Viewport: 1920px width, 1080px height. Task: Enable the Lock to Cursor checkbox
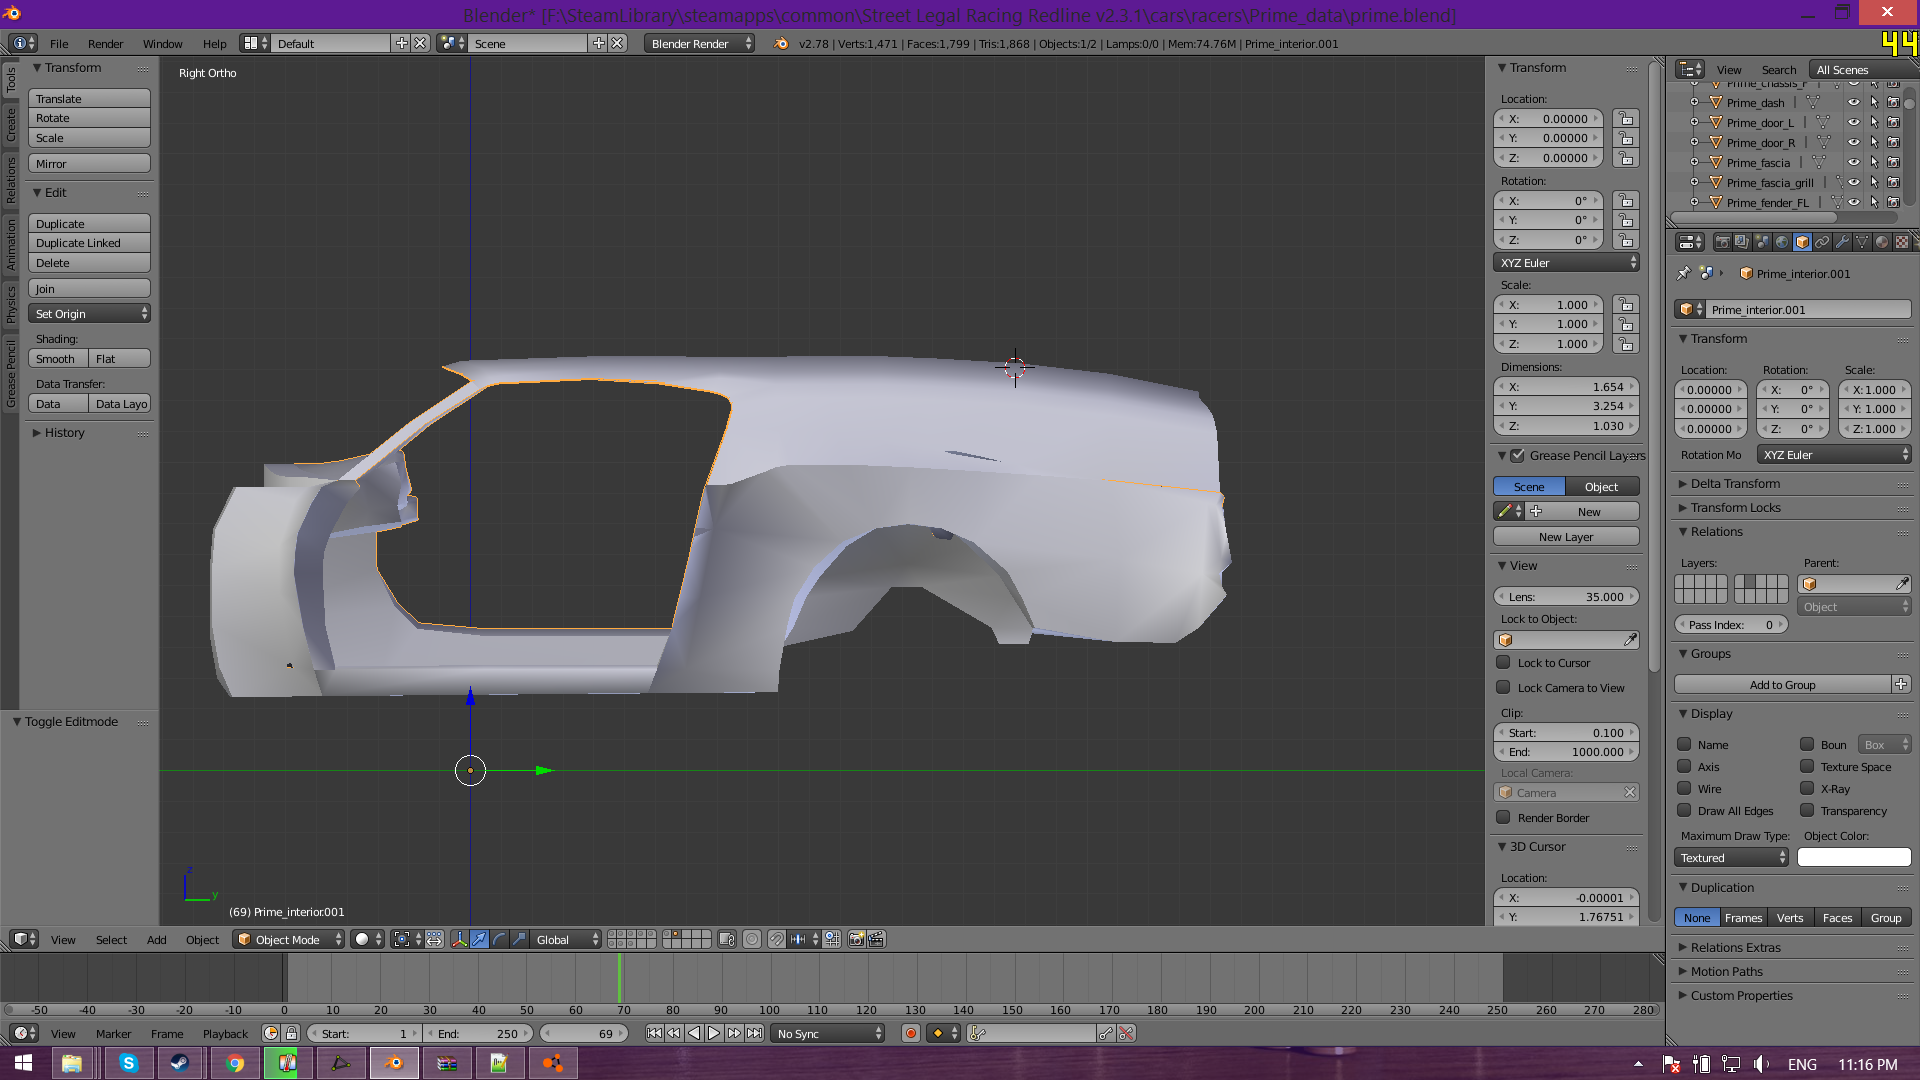click(x=1503, y=662)
